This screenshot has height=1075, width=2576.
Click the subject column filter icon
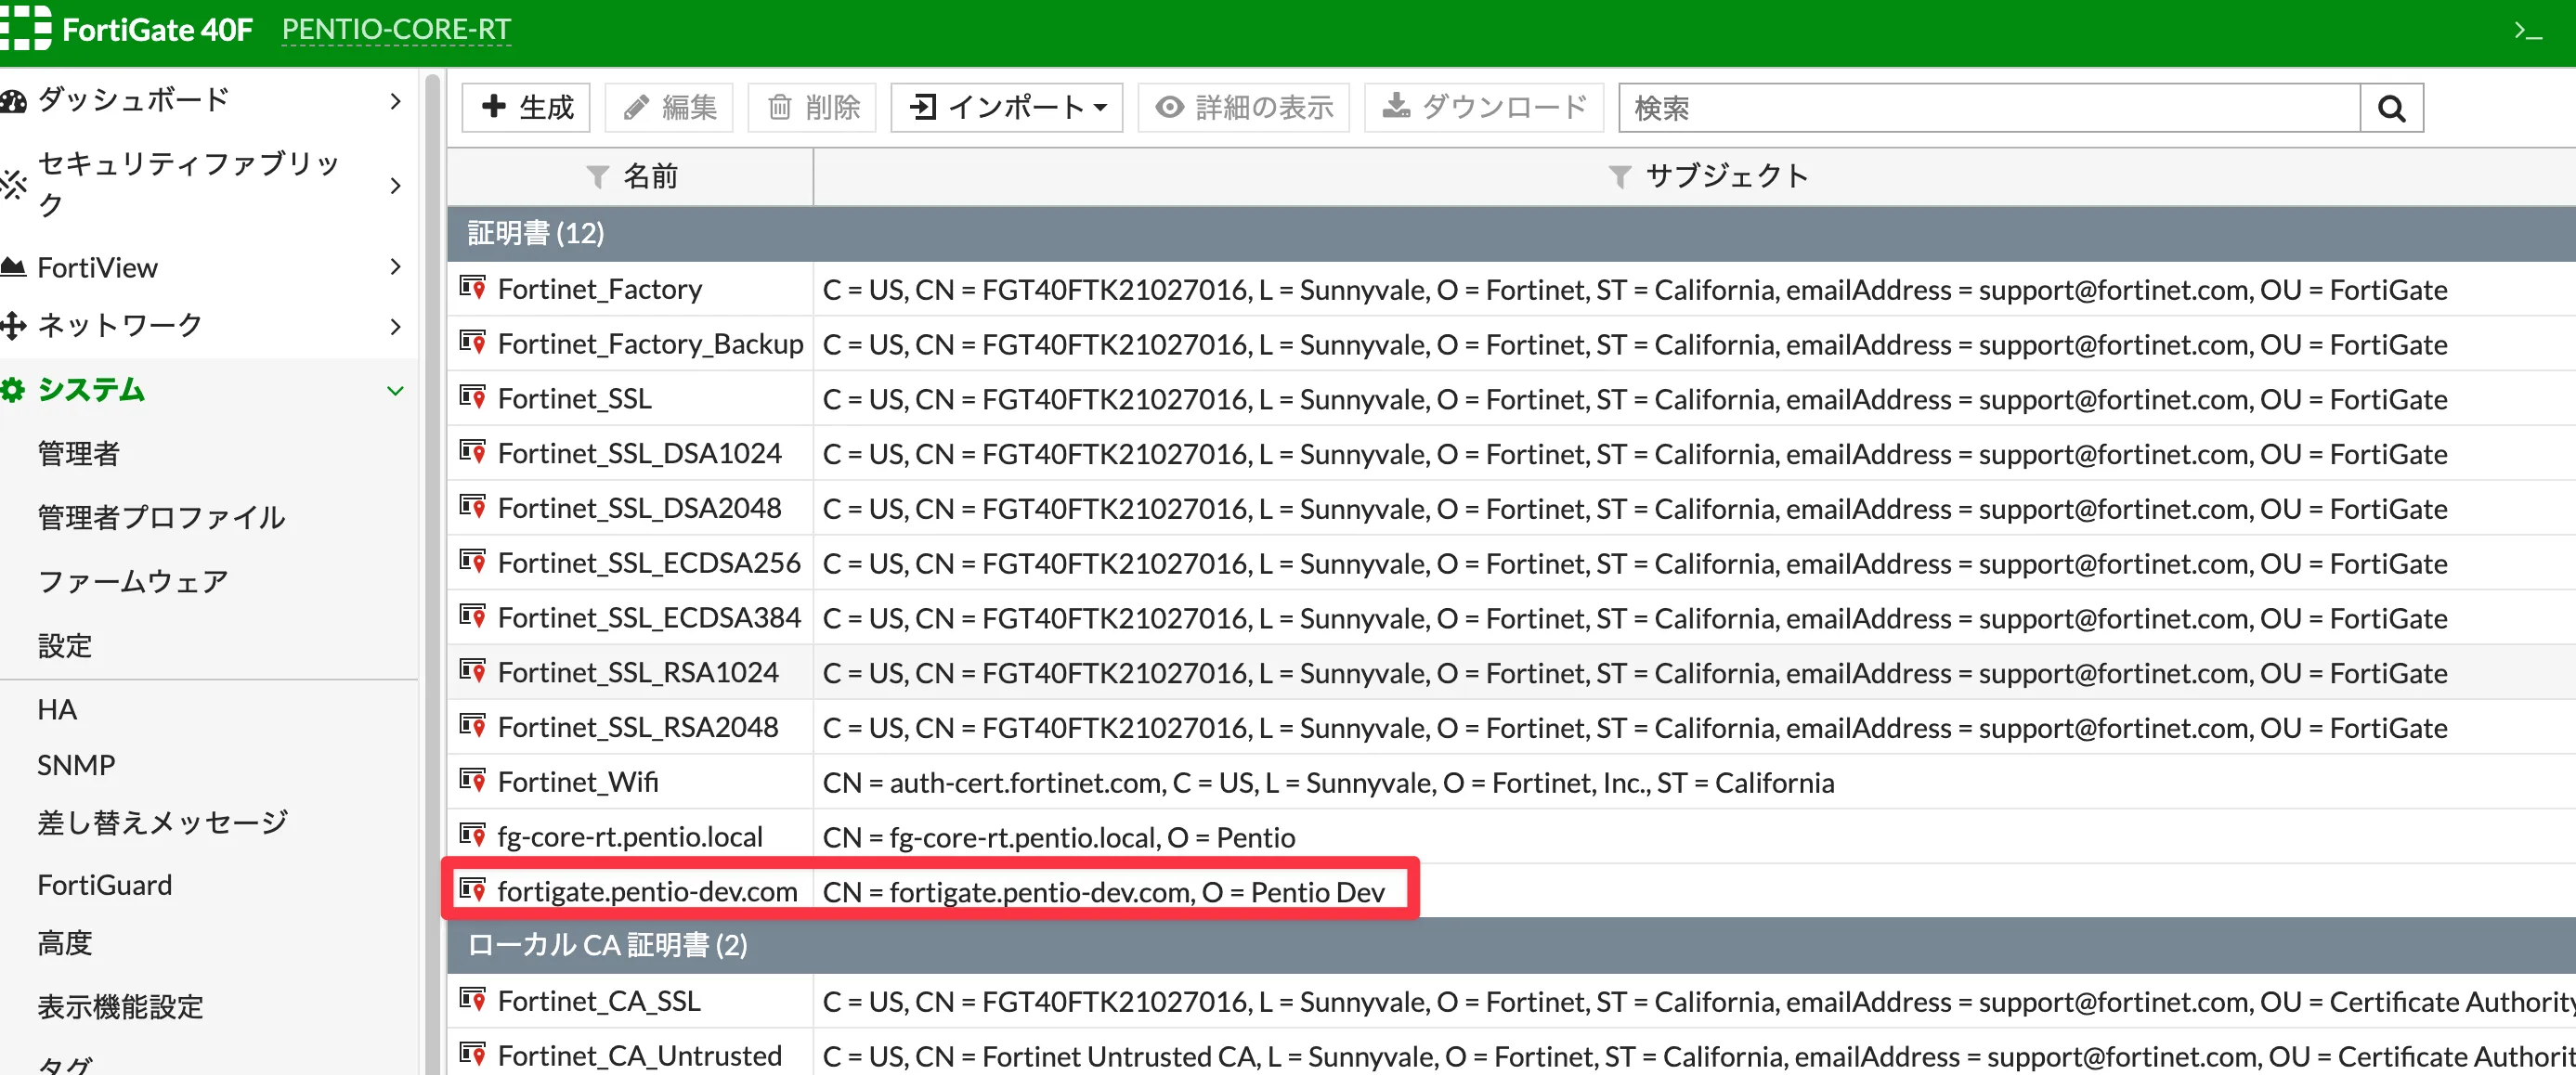[1620, 177]
